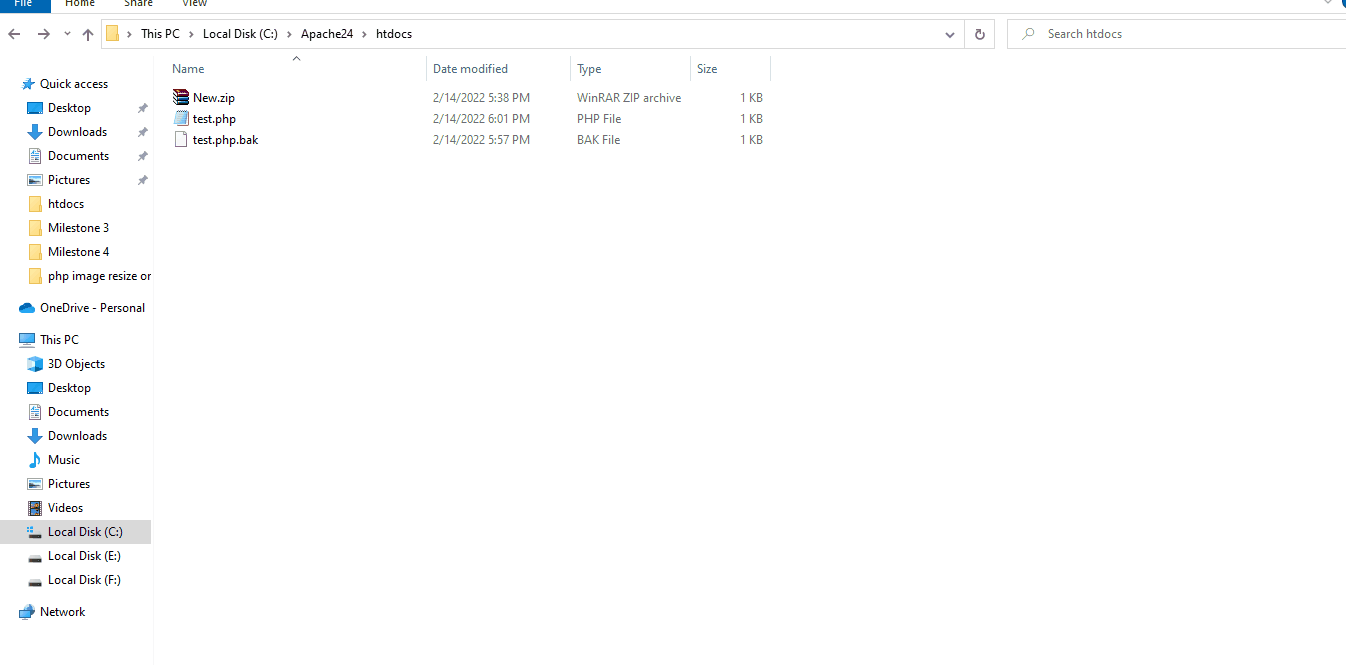Select test.php.bak file name
This screenshot has height=665, width=1346.
point(225,139)
